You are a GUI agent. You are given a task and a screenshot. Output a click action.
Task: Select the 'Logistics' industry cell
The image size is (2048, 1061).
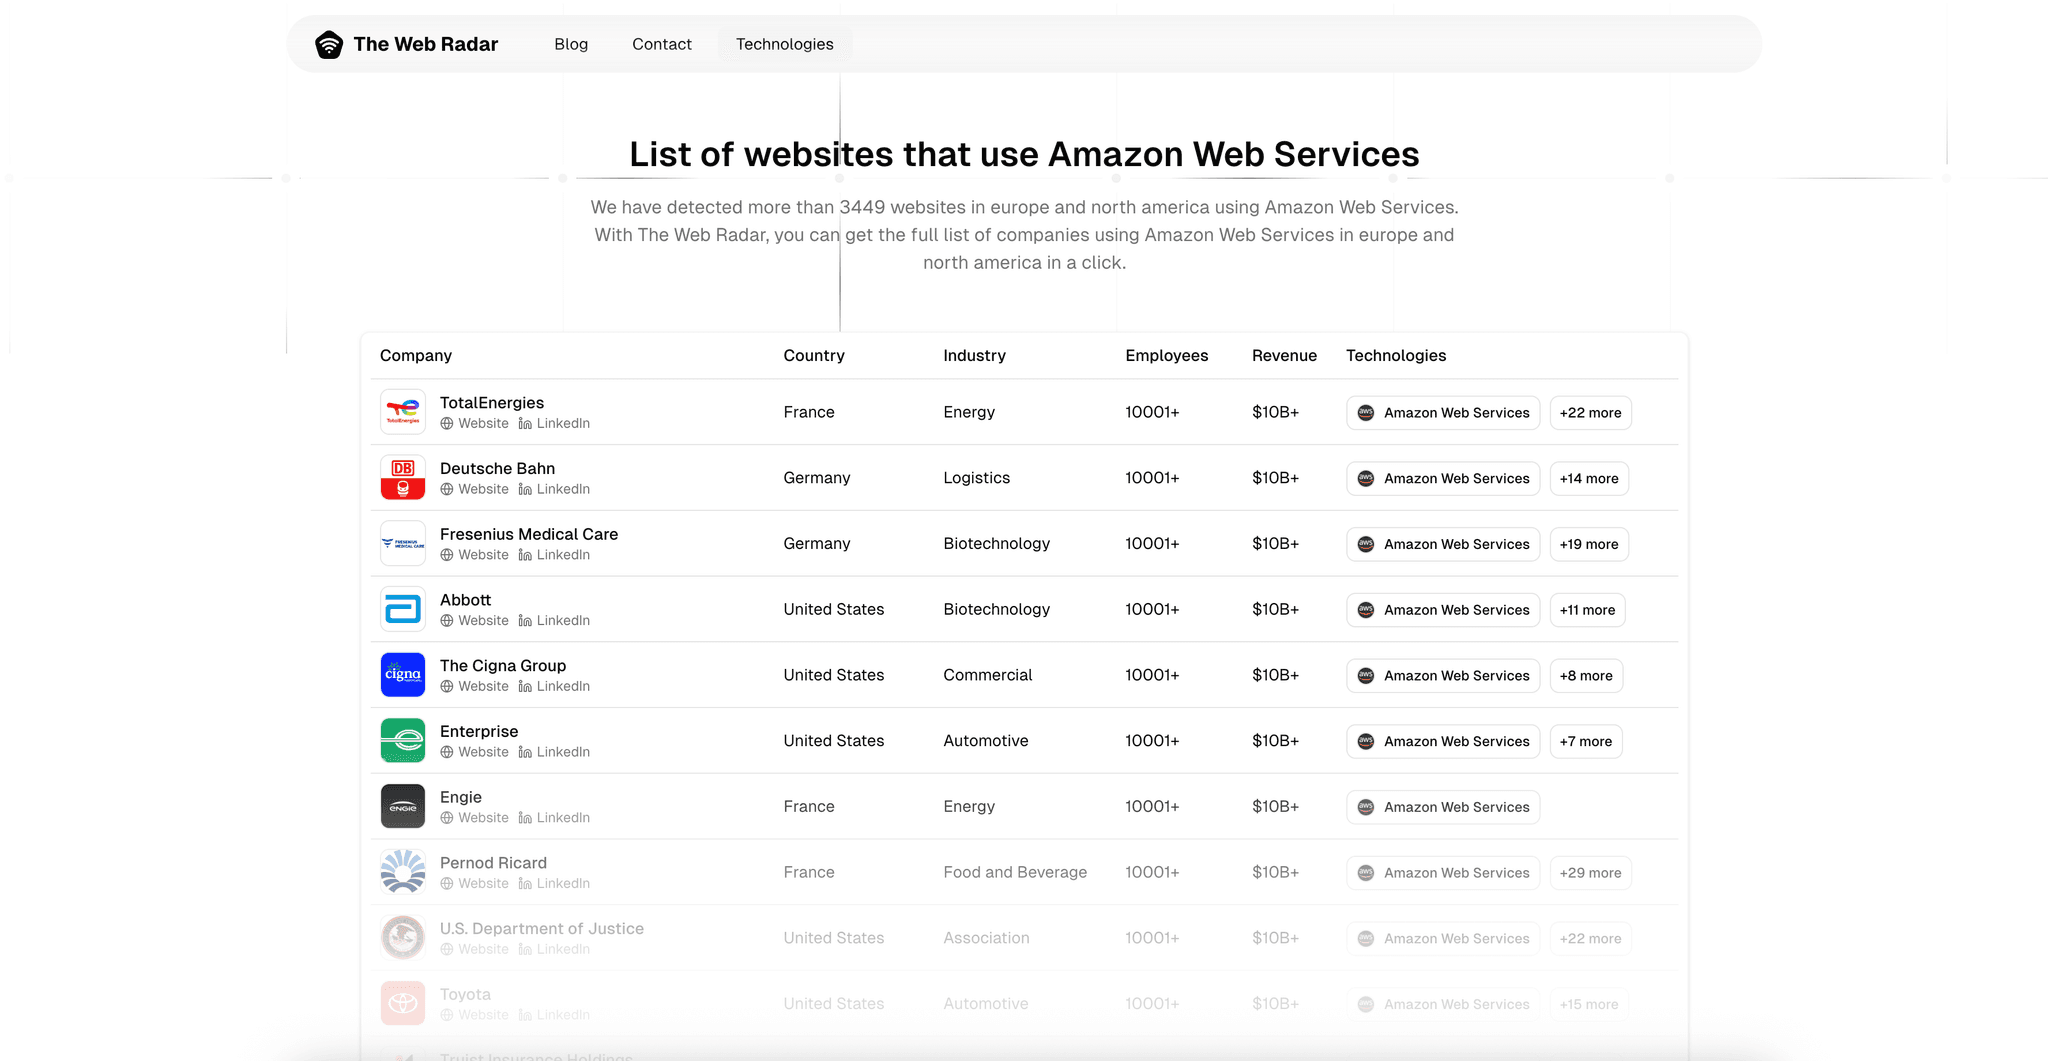[x=977, y=478]
